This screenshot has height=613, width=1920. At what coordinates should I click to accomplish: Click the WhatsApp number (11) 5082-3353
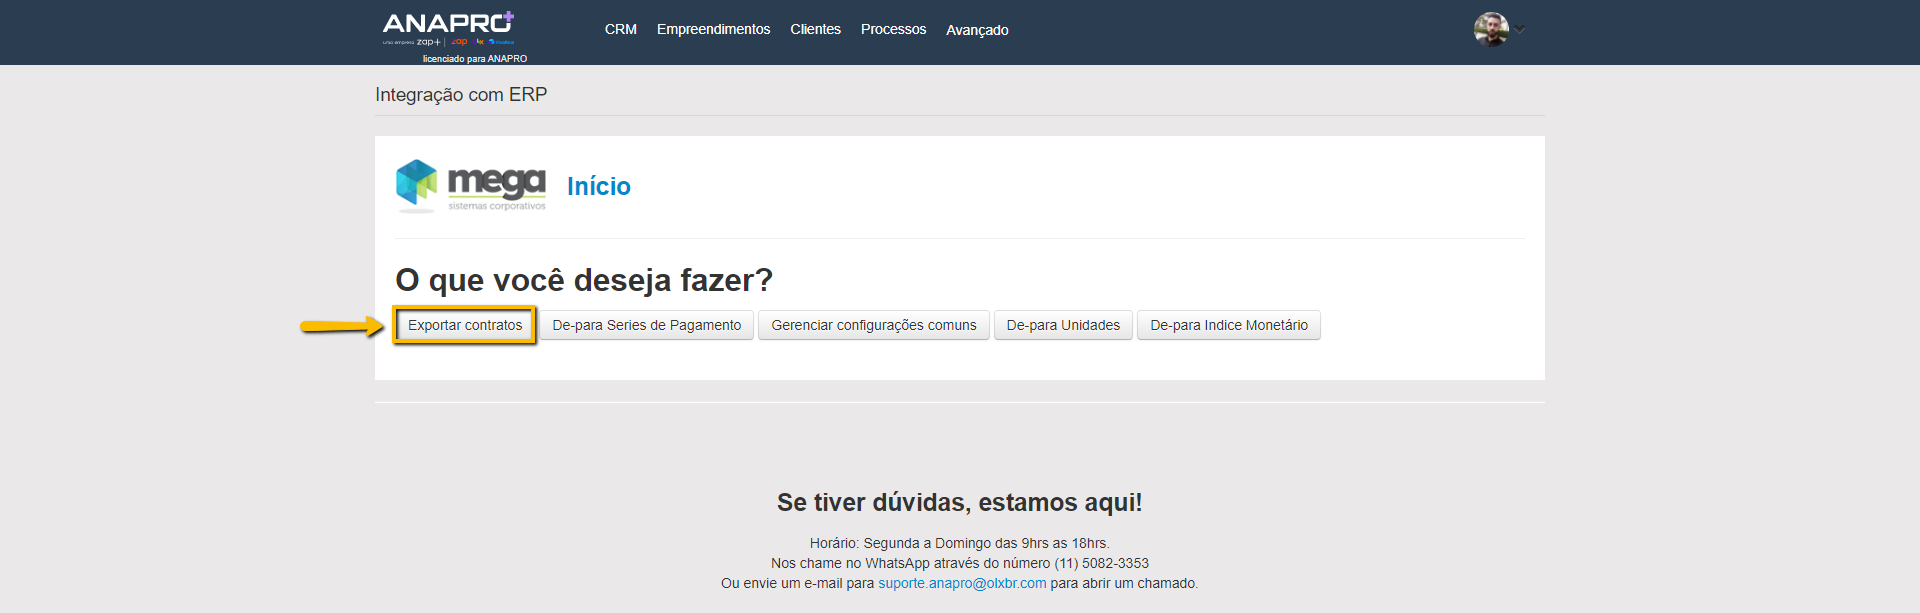(1101, 563)
